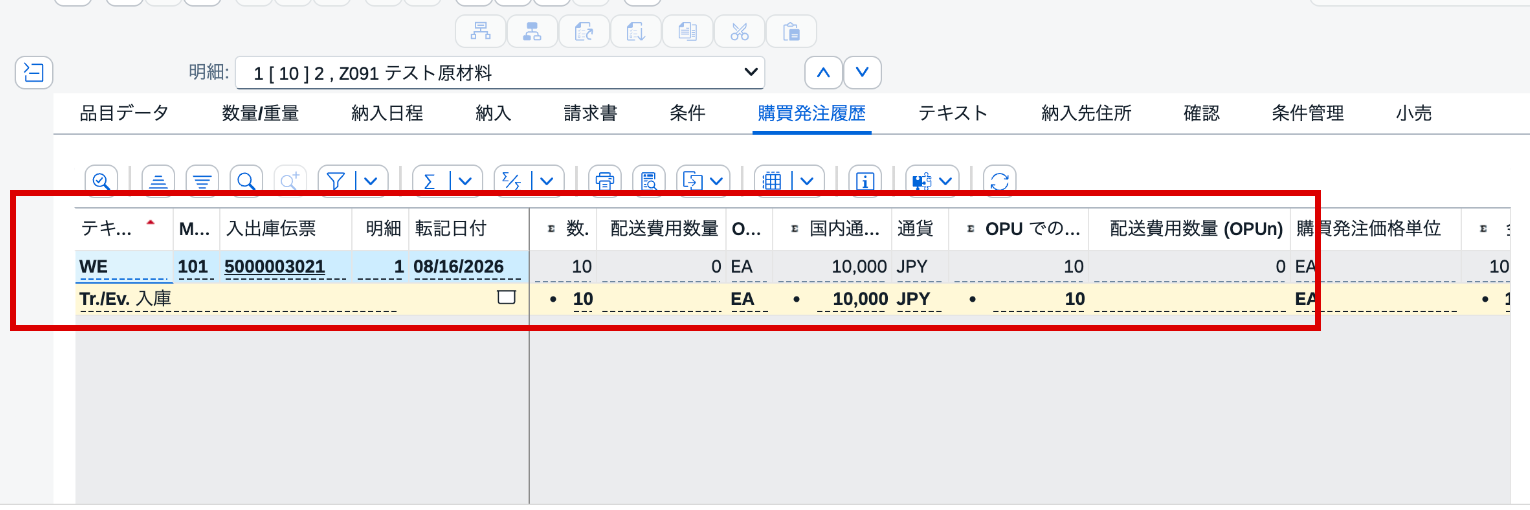
Task: Open the 小売 tab
Action: coord(1414,114)
